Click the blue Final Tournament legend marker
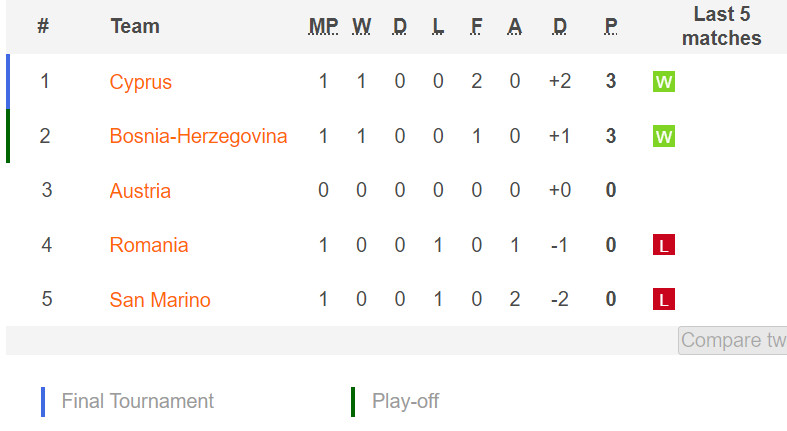The height and width of the screenshot is (431, 787). click(43, 402)
